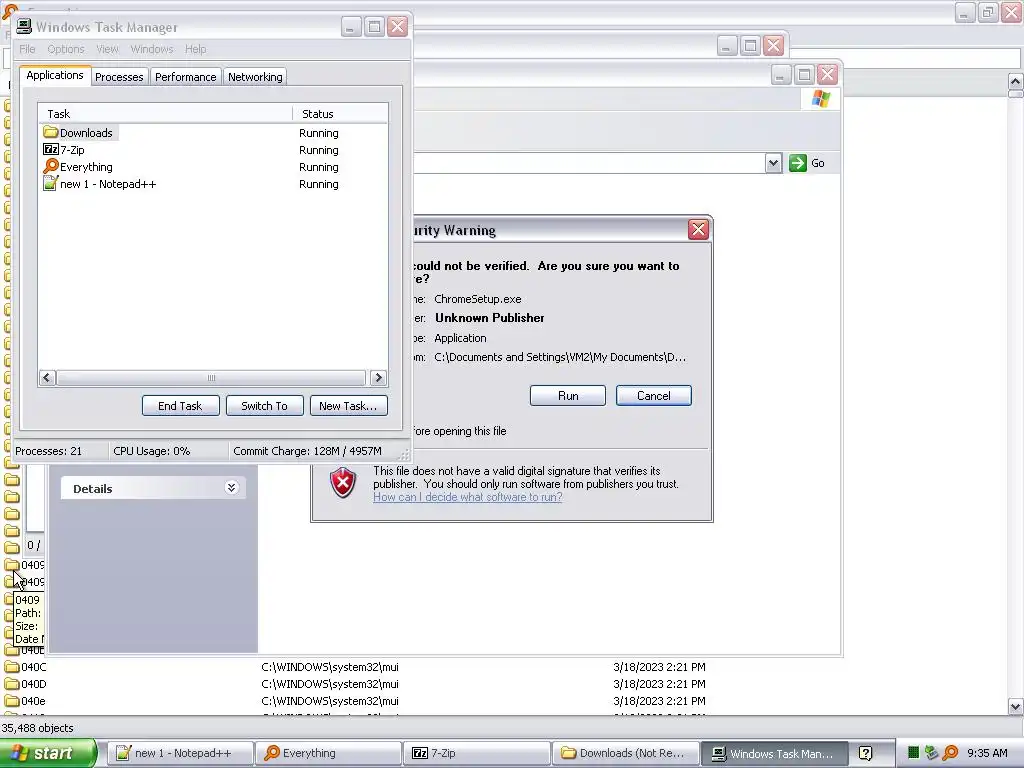The height and width of the screenshot is (768, 1024).
Task: Click the Switch To button
Action: (x=264, y=406)
